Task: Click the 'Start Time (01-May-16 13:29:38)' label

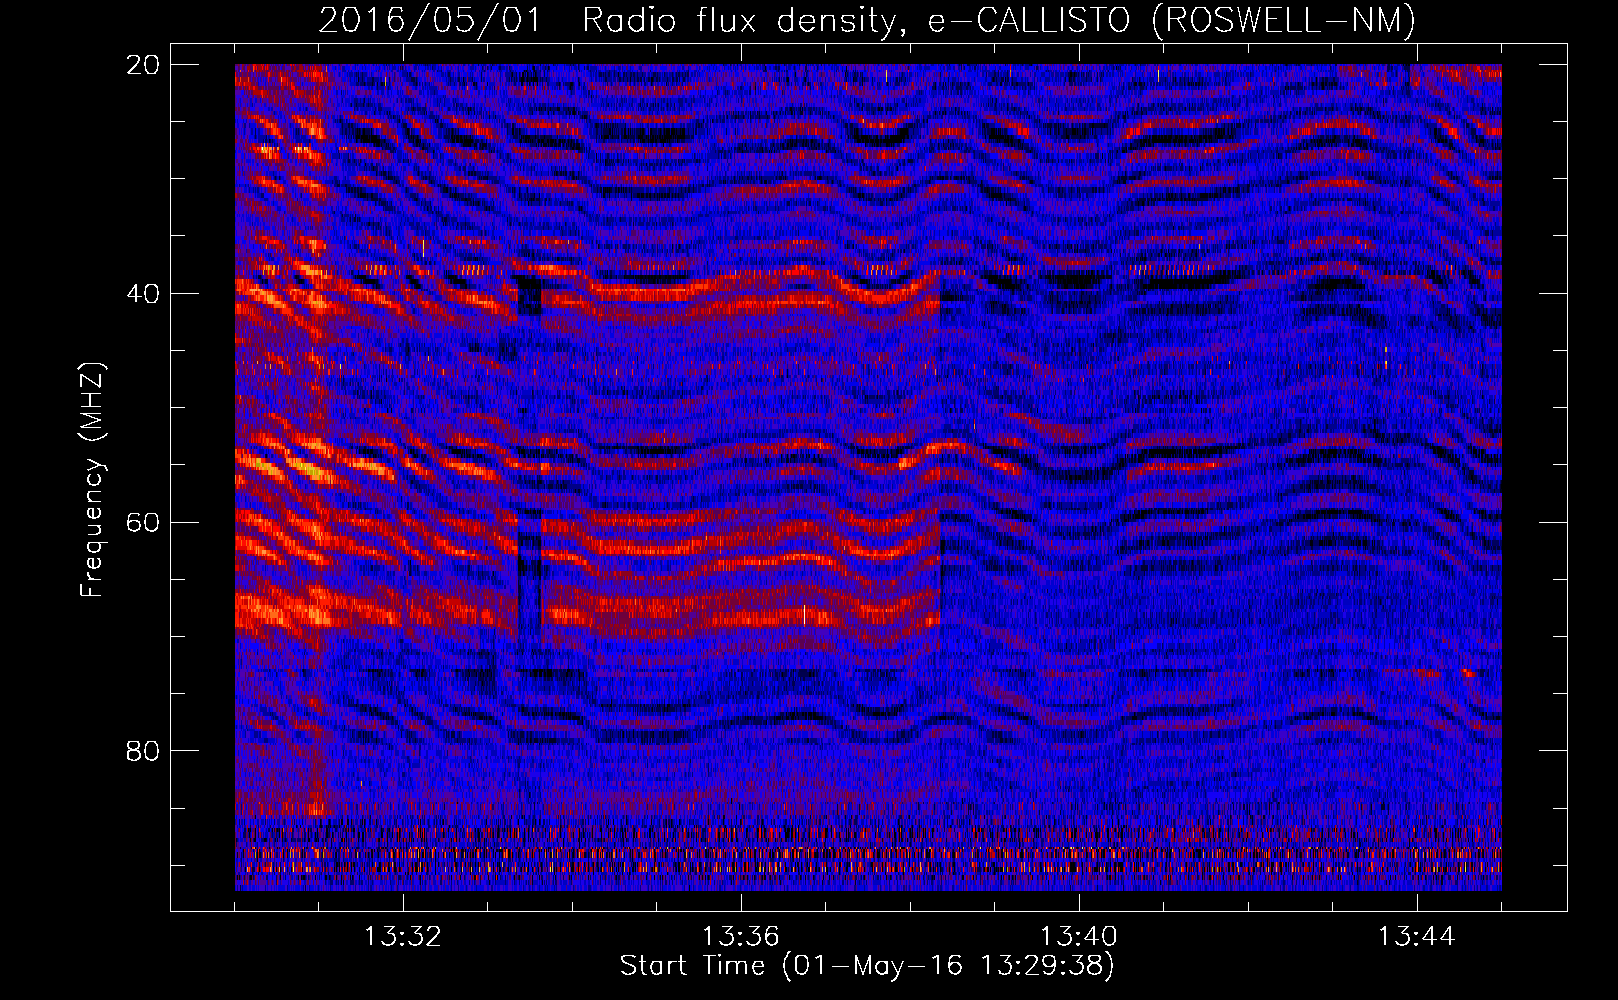Action: click(x=867, y=966)
